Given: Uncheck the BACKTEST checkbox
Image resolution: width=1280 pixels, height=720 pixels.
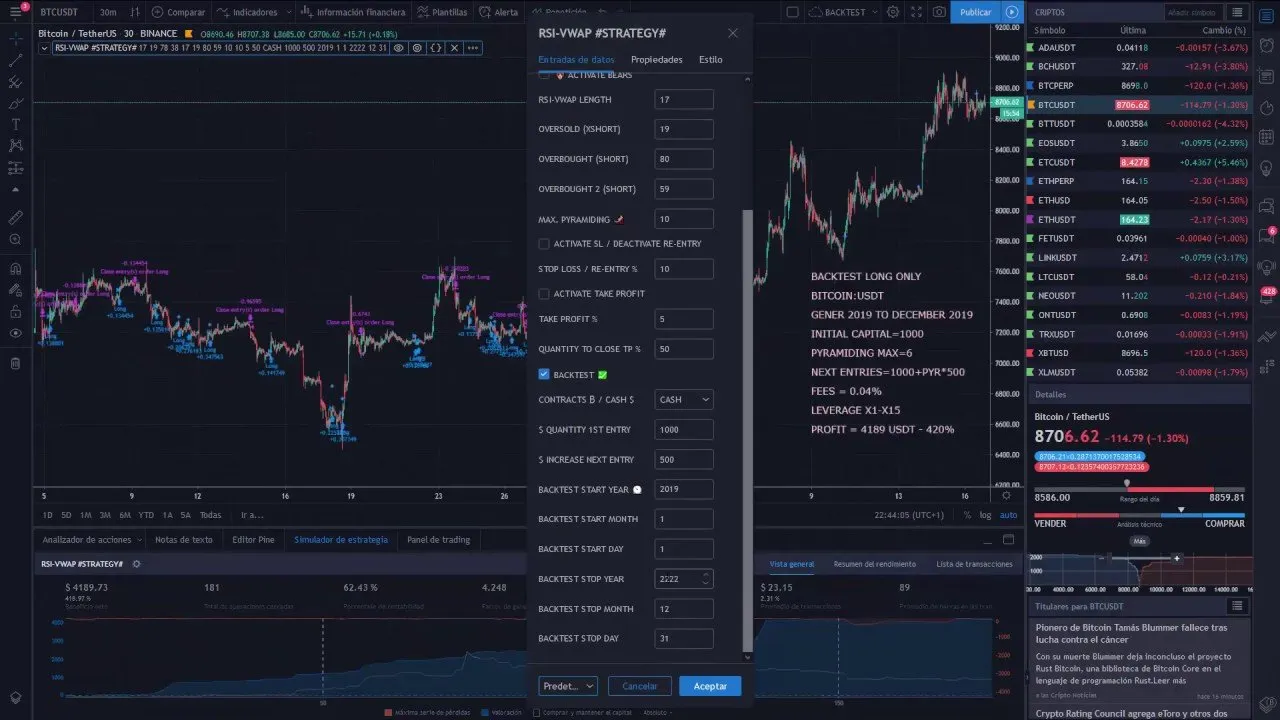Looking at the screenshot, I should pyautogui.click(x=544, y=374).
